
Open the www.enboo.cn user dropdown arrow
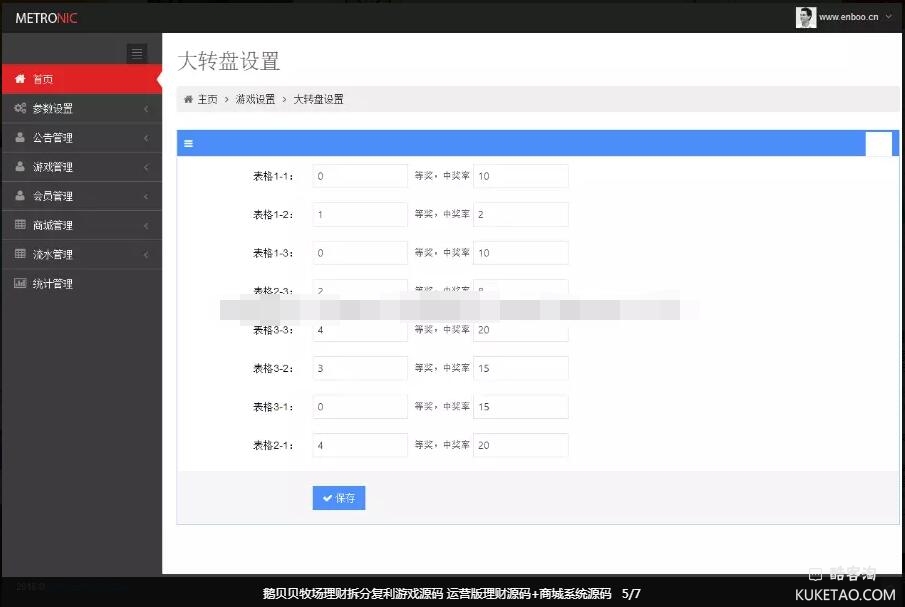pyautogui.click(x=889, y=17)
